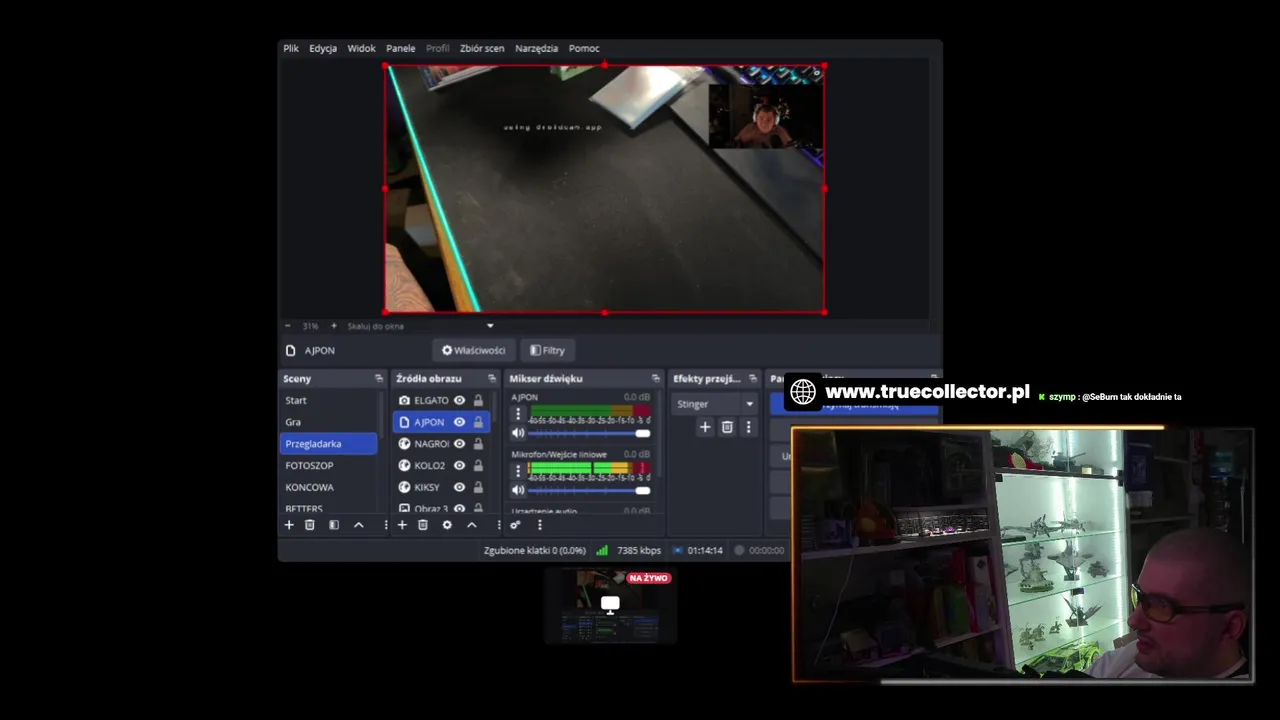The width and height of the screenshot is (1280, 720).
Task: Pop out the Źródła obrazu dock icon
Action: (491, 378)
